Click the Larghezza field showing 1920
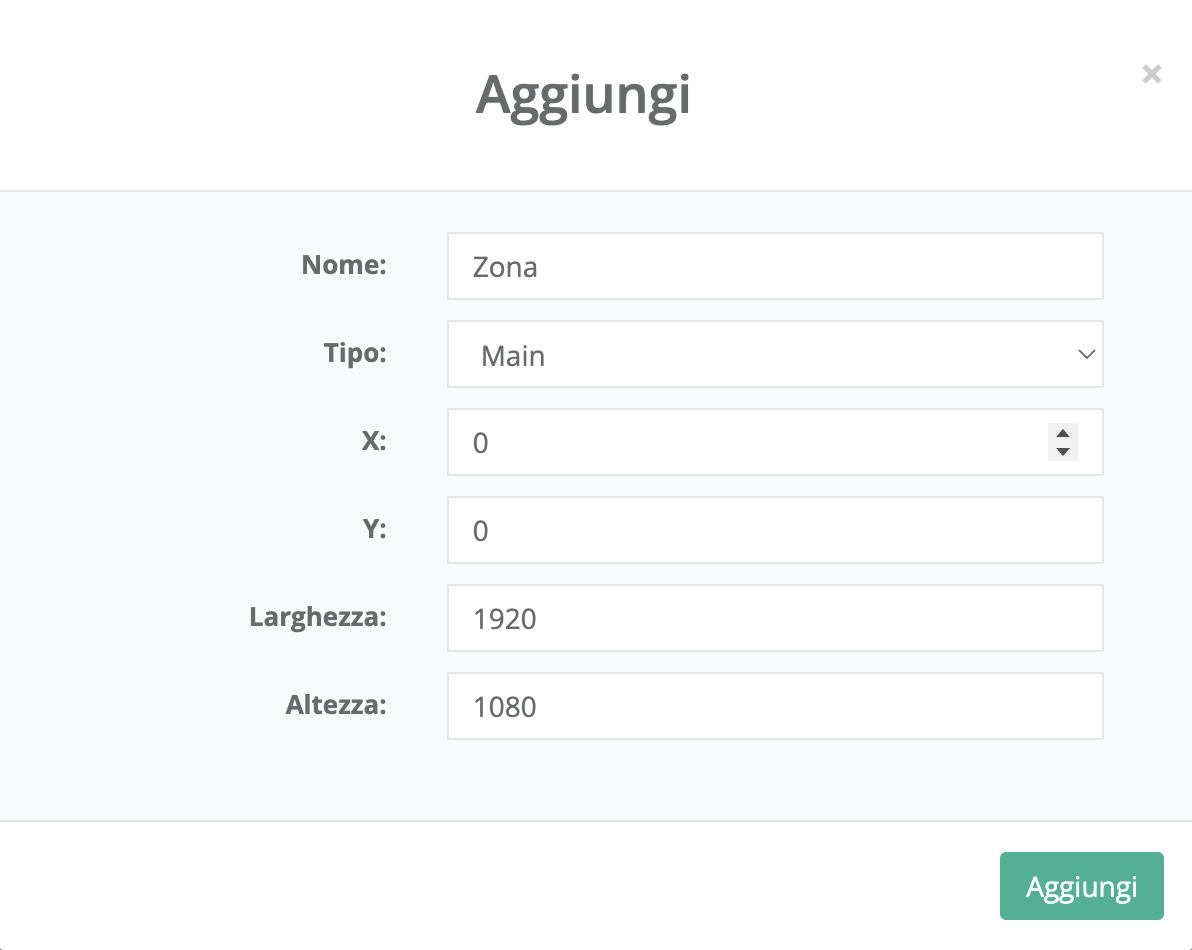This screenshot has width=1192, height=950. 775,618
